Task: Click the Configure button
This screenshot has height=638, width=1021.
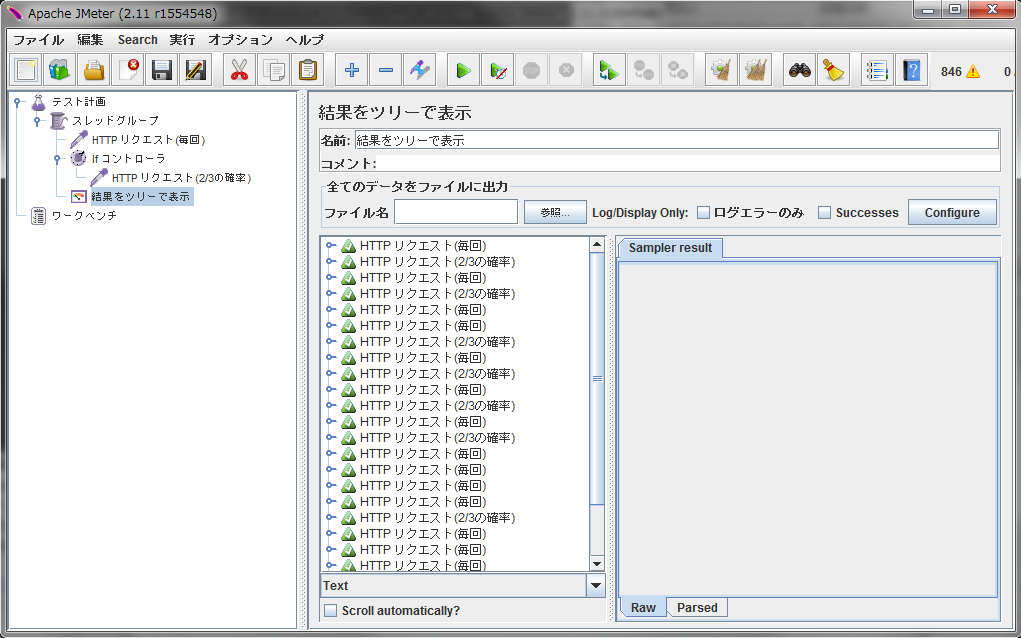Action: pos(952,212)
